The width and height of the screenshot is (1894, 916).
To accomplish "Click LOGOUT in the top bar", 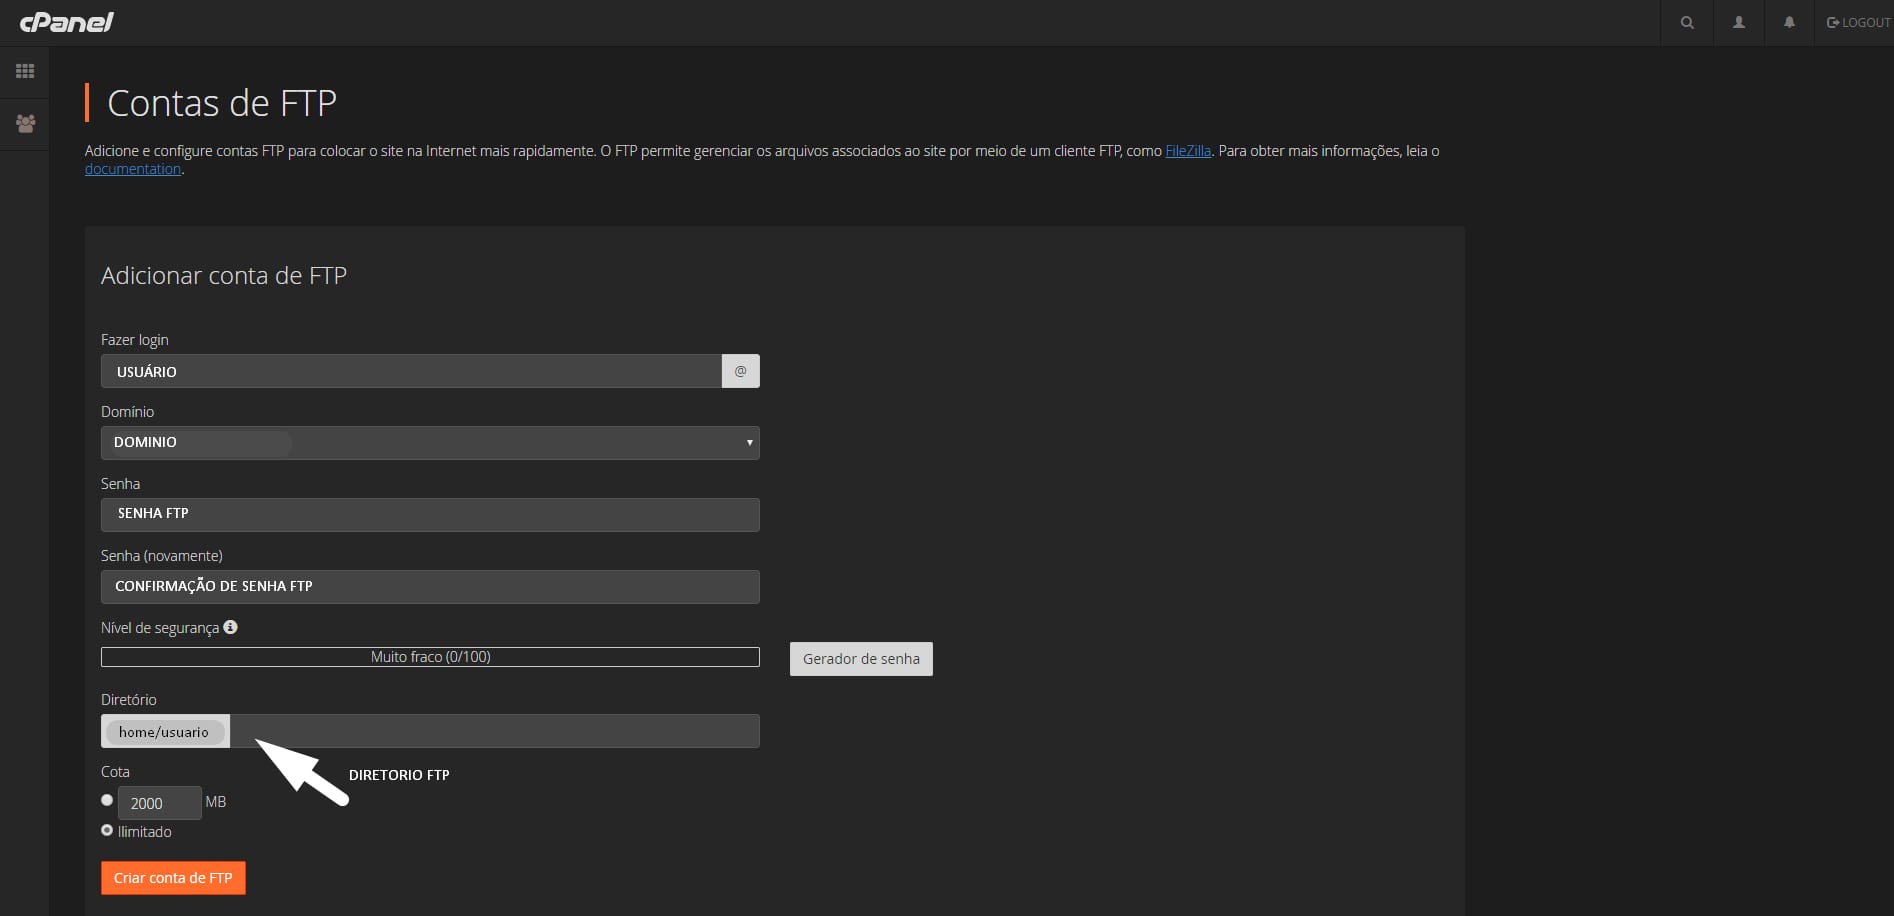I will pyautogui.click(x=1858, y=22).
